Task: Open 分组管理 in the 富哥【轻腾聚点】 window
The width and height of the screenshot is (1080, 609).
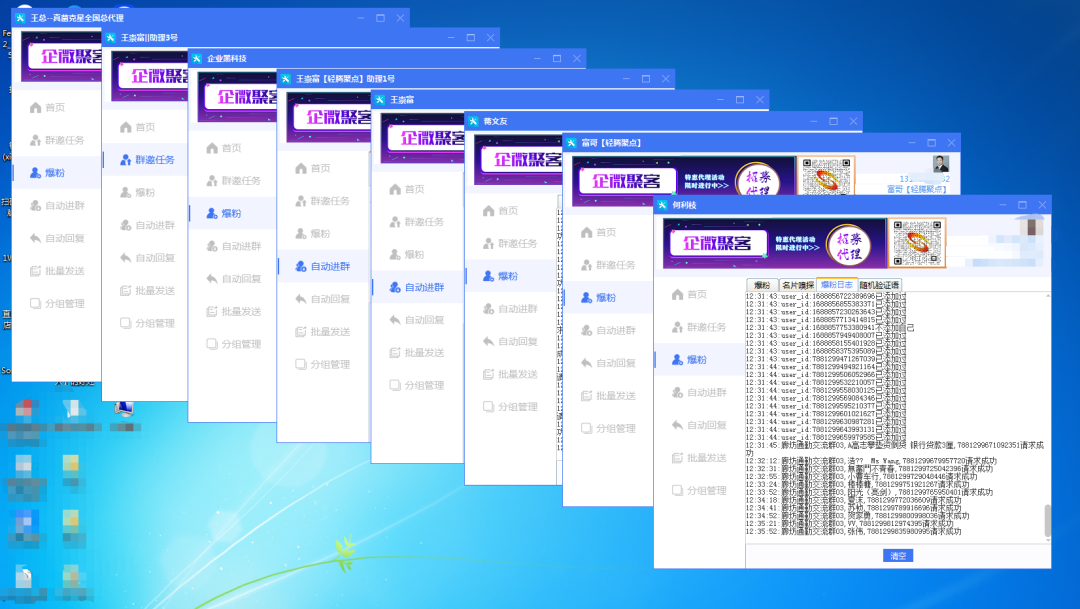Action: tap(608, 429)
